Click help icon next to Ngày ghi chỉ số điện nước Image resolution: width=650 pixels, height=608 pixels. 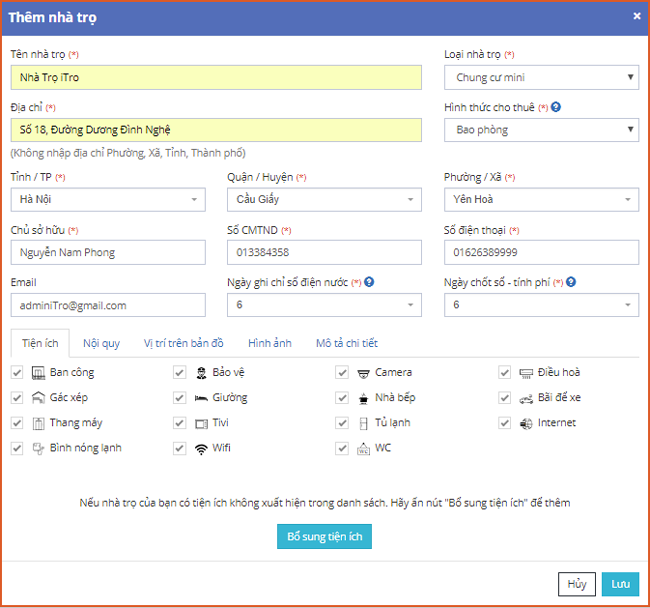click(x=369, y=283)
